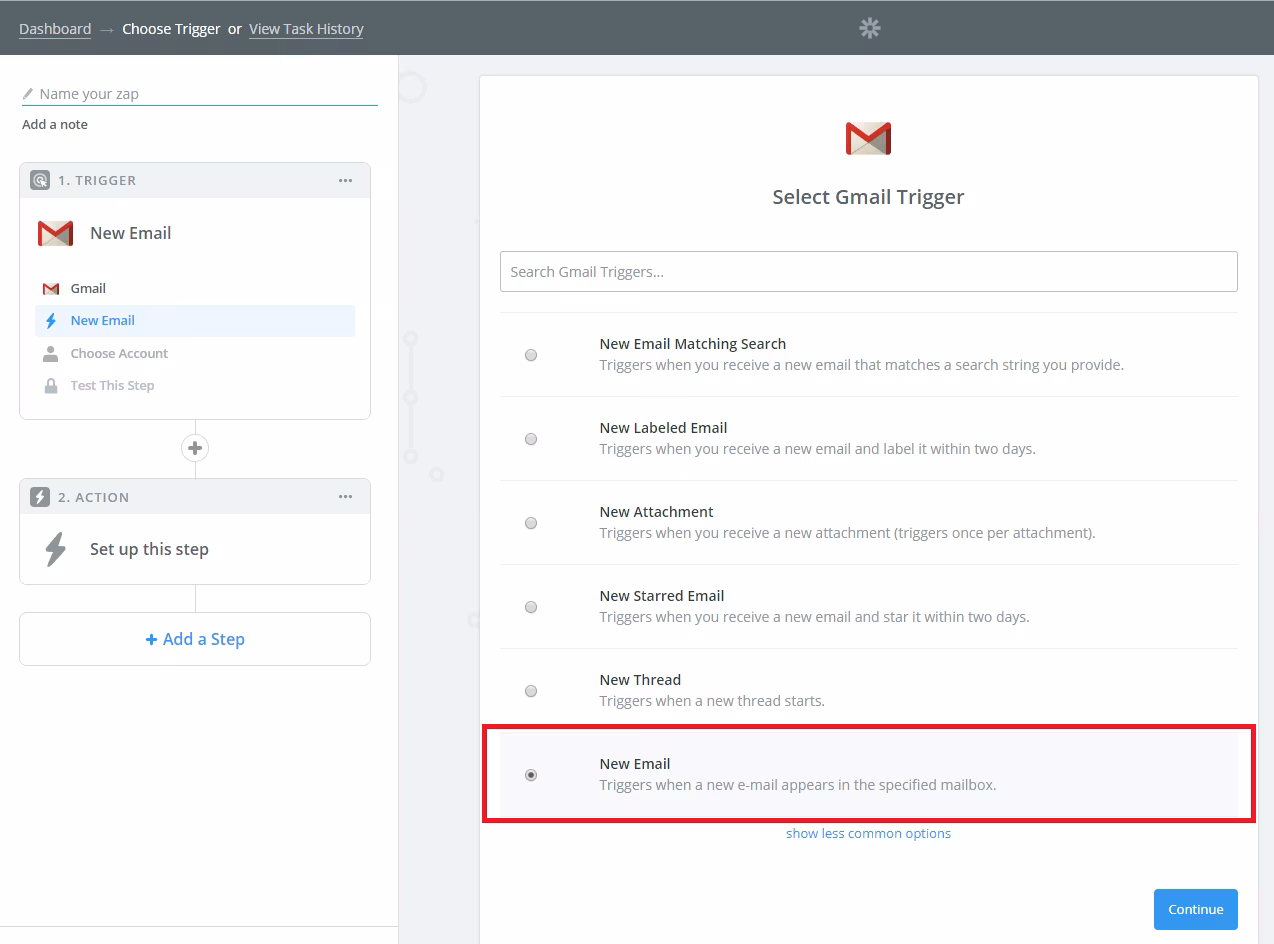Viewport: 1274px width, 944px height.
Task: Click the Trigger step icon in step 1 header
Action: click(40, 181)
